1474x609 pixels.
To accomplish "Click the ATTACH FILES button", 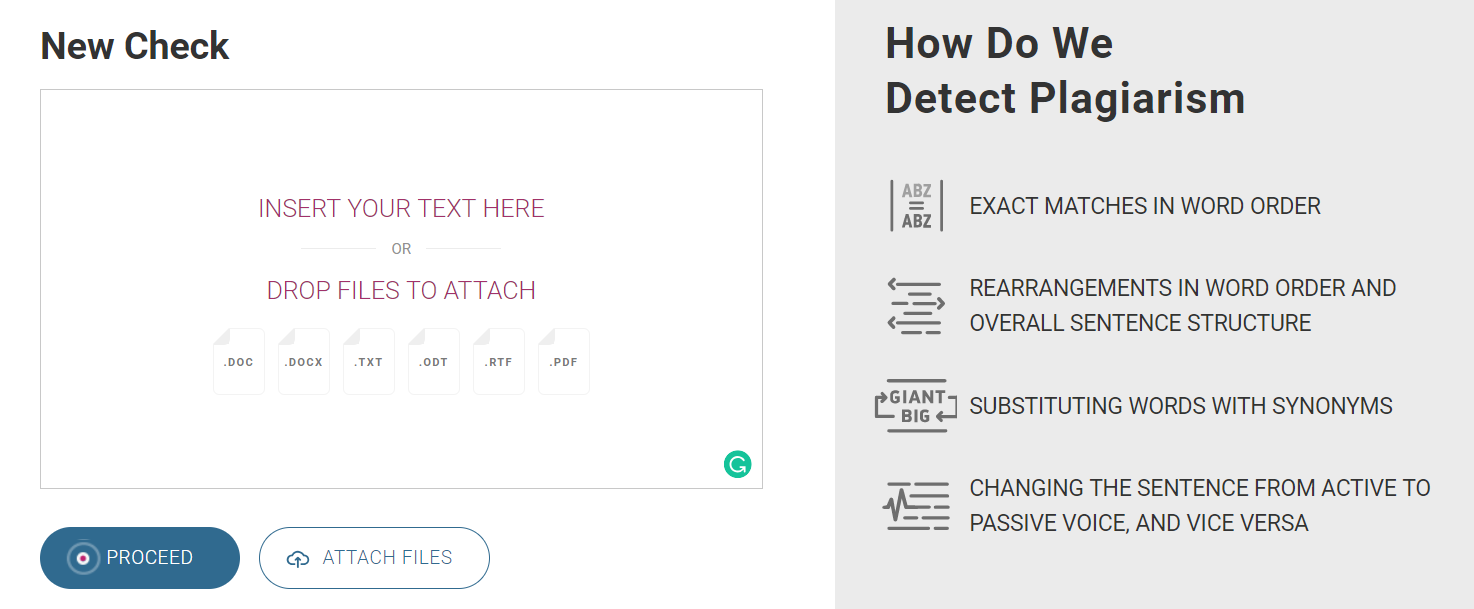I will pos(374,558).
